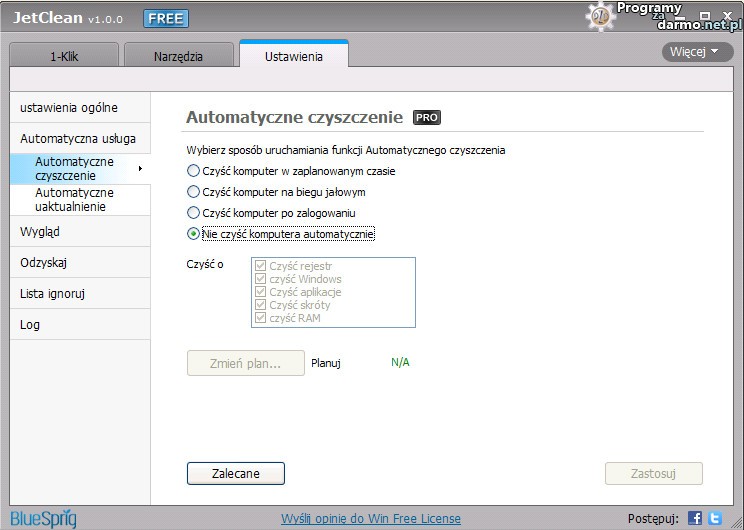Image resolution: width=744 pixels, height=530 pixels.
Task: Open the Więcej dropdown menu
Action: pos(696,51)
